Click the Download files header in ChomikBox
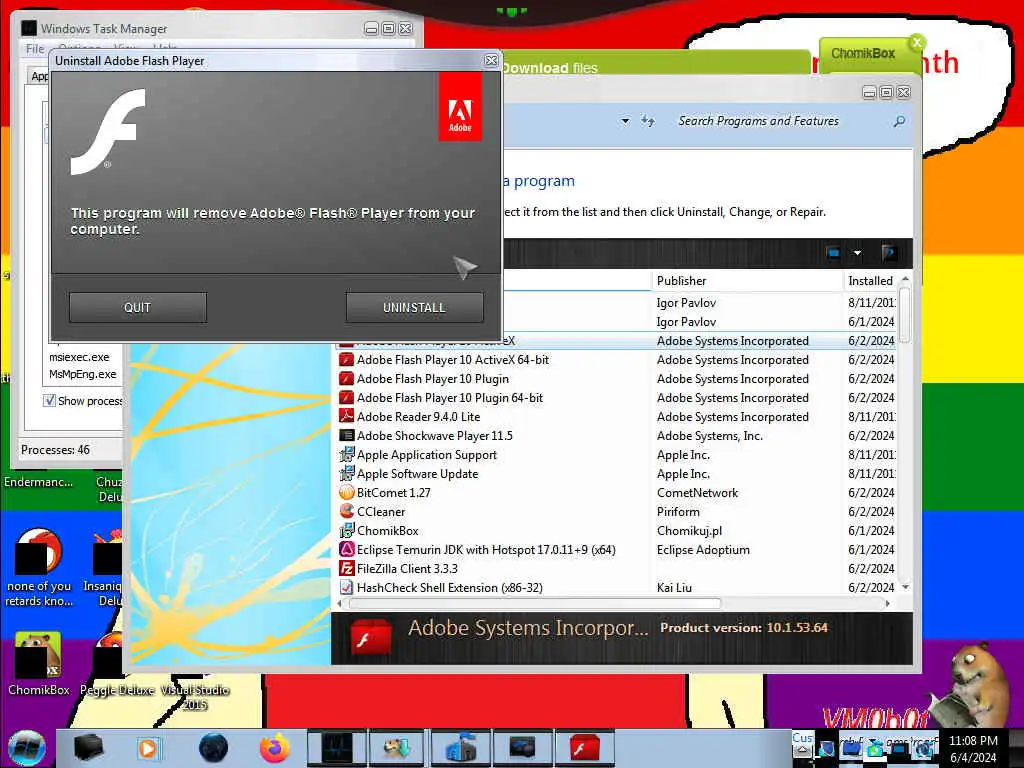The image size is (1024, 768). tap(549, 68)
